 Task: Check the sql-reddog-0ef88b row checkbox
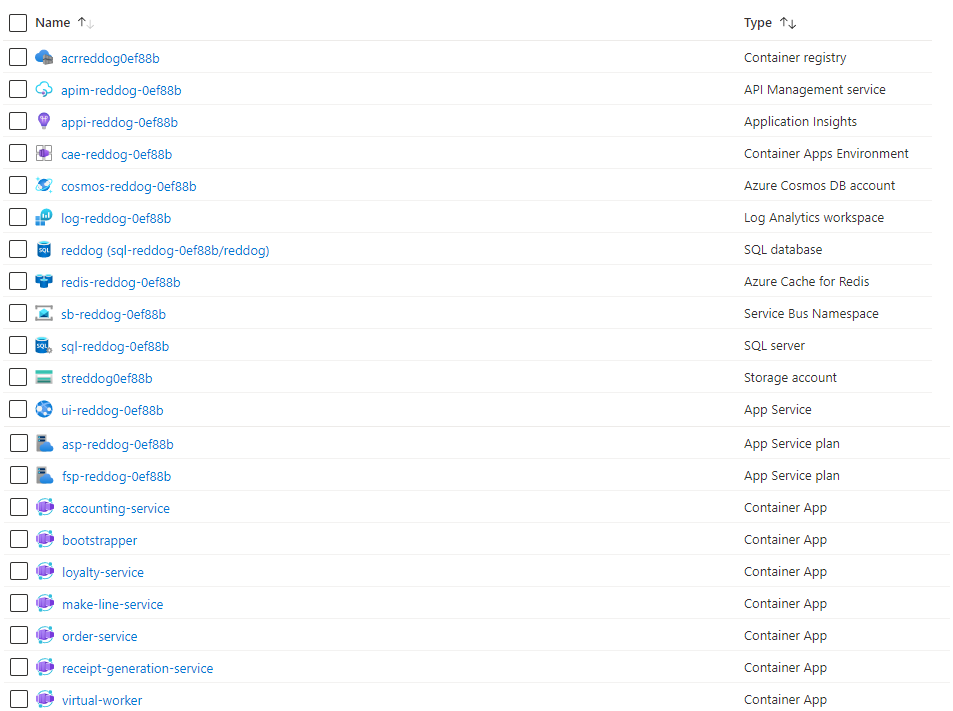click(18, 346)
